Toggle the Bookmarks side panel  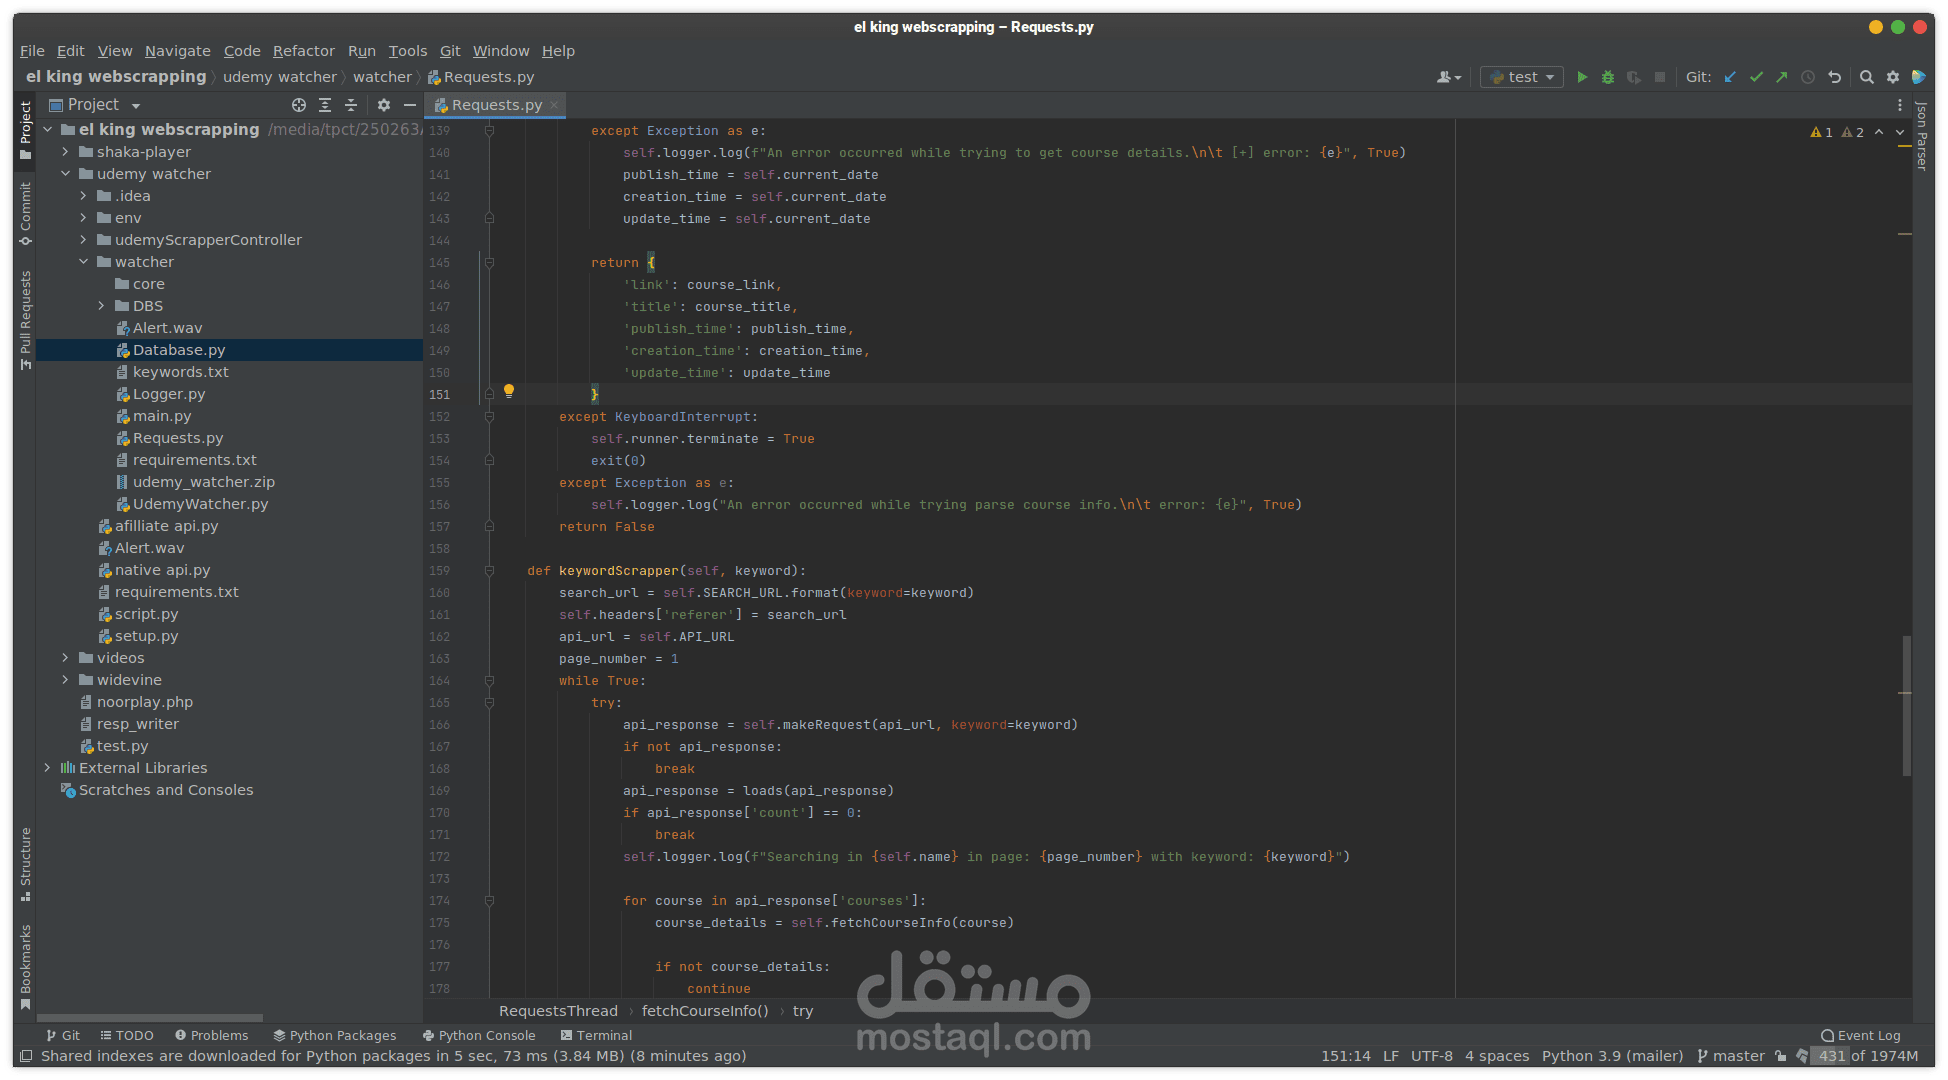click(25, 967)
